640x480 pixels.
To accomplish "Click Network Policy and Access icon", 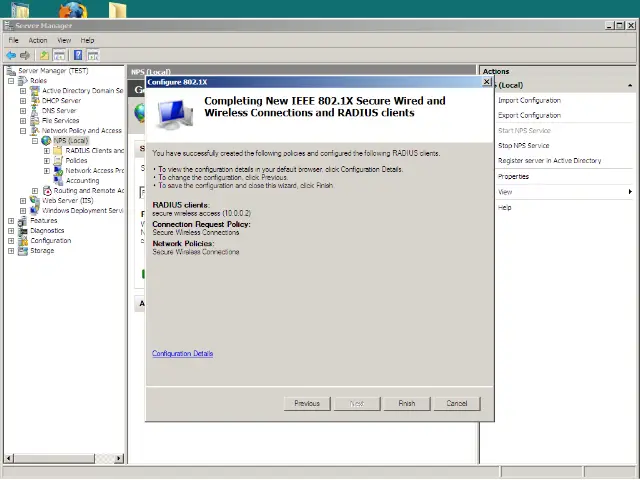I will click(35, 131).
